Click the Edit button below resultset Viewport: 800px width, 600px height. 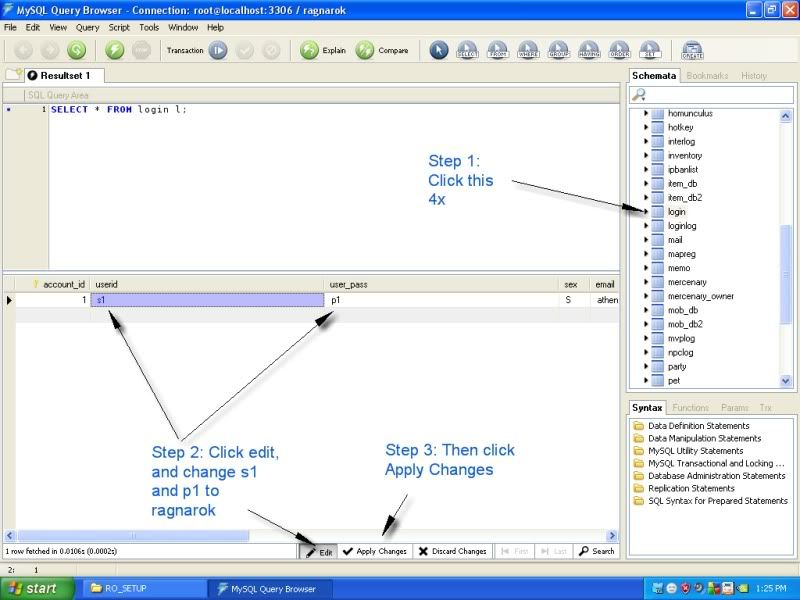tap(319, 551)
